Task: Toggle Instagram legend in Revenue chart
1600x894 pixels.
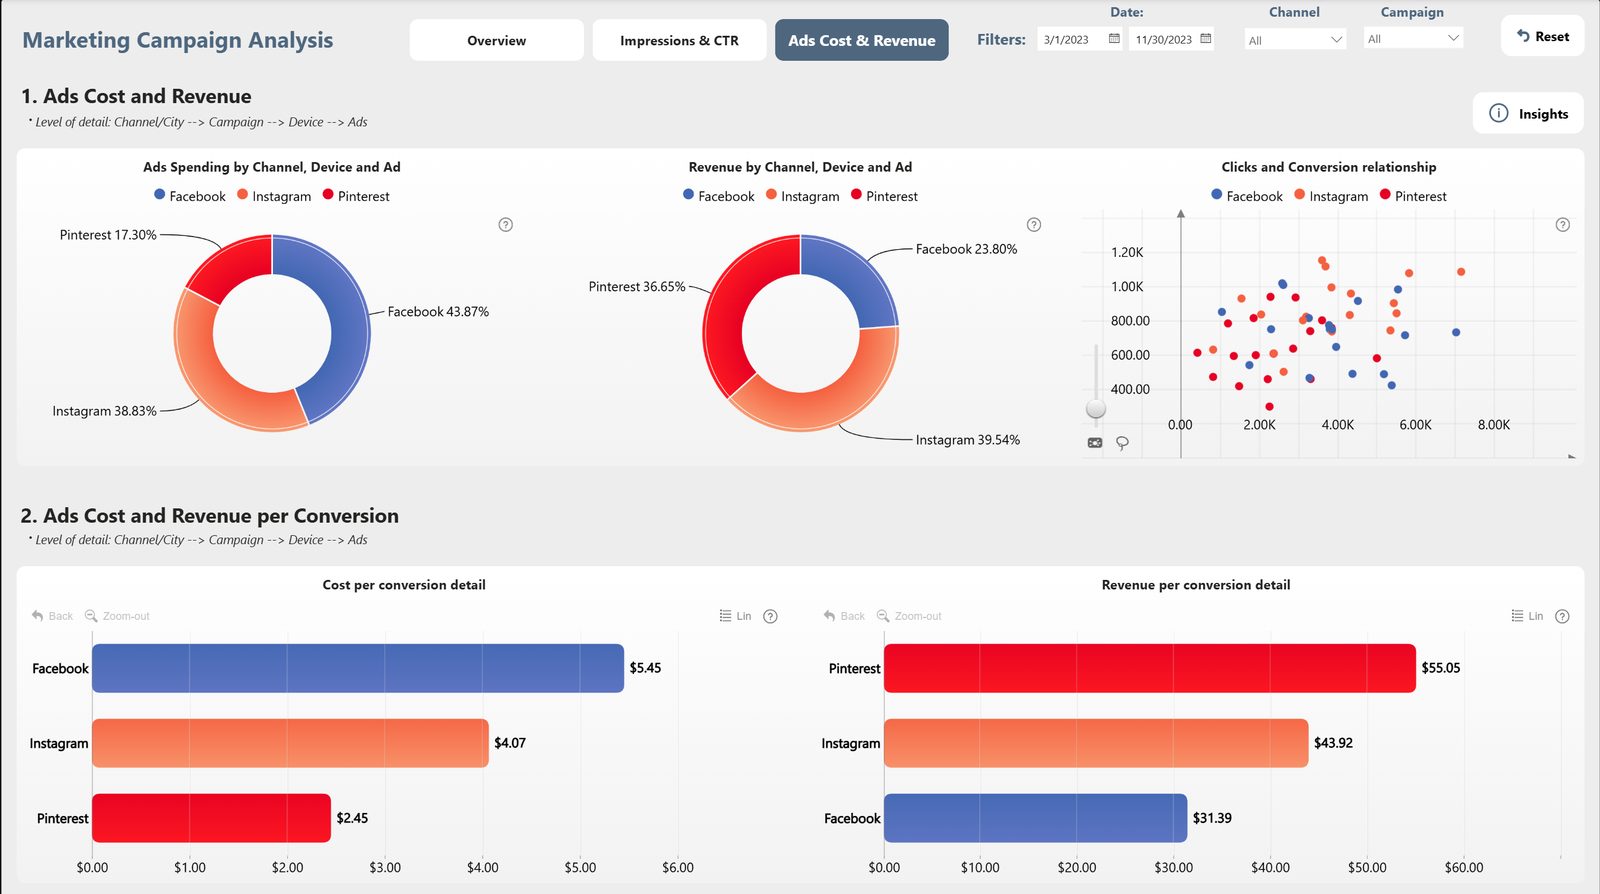Action: click(803, 196)
